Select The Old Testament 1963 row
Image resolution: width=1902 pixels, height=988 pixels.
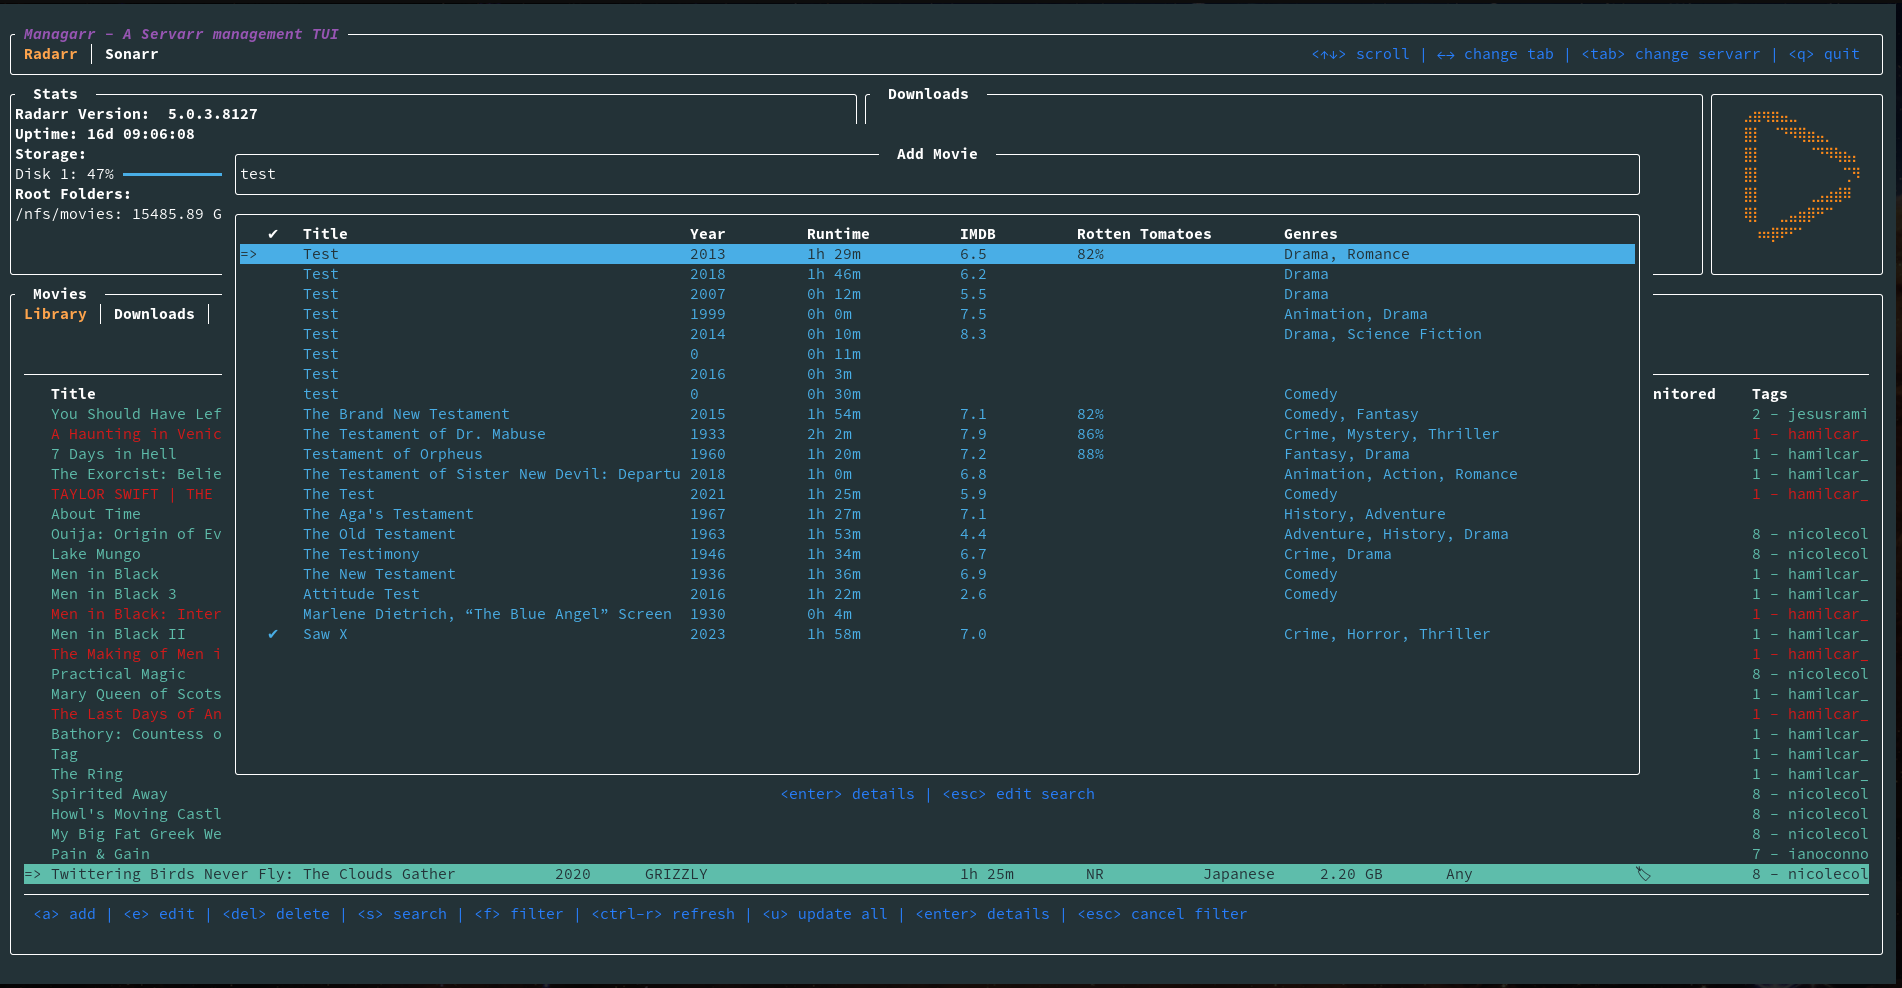click(x=379, y=534)
